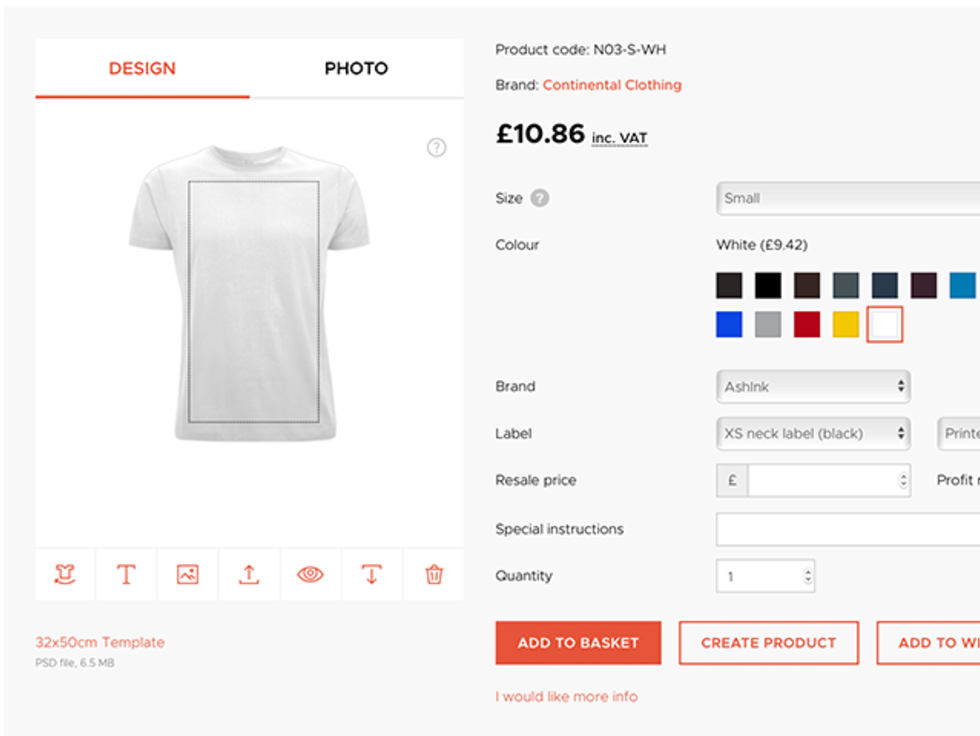Image resolution: width=980 pixels, height=736 pixels.
Task: Open the Continental Clothing brand link
Action: pyautogui.click(x=612, y=85)
